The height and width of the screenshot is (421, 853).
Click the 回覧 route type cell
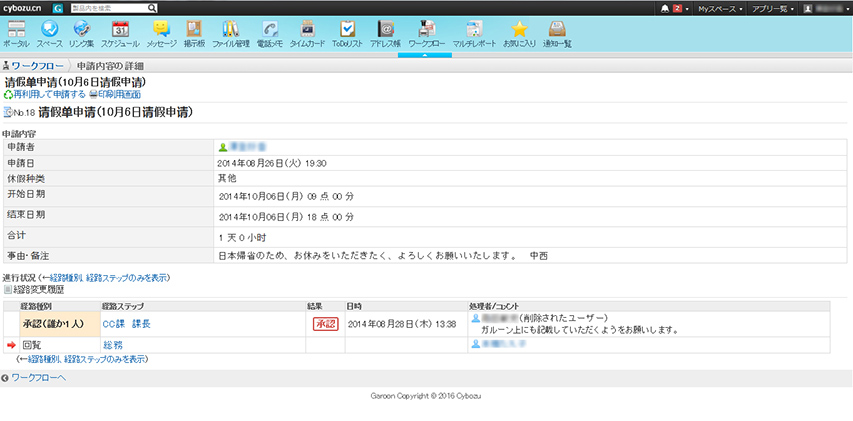click(59, 344)
